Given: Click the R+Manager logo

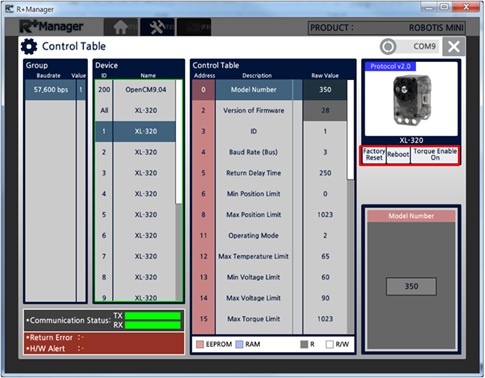Looking at the screenshot, I should coord(51,27).
